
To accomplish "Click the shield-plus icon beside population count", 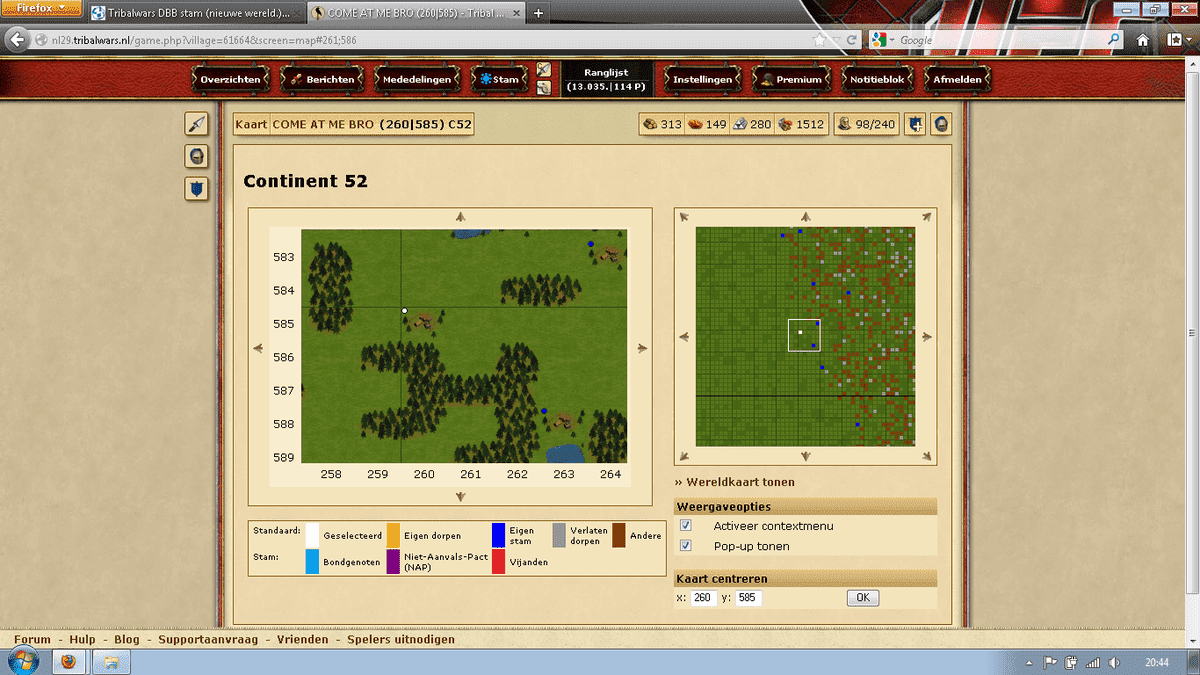I will [x=915, y=125].
